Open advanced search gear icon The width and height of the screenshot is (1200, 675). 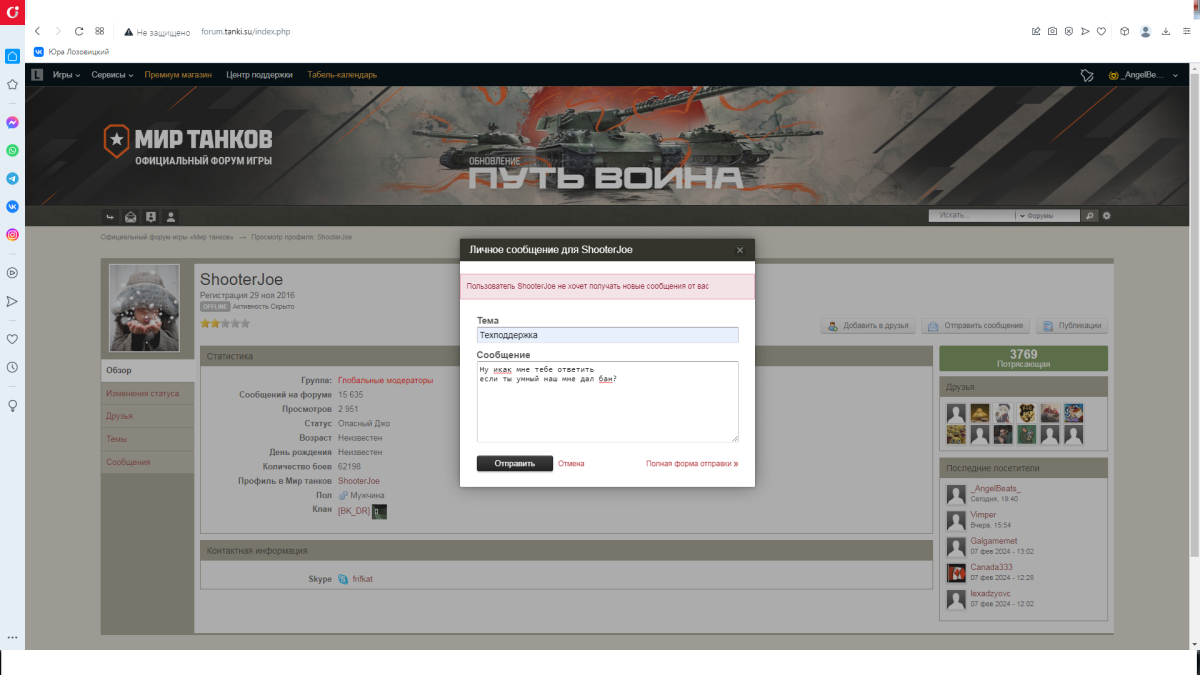(x=1107, y=215)
